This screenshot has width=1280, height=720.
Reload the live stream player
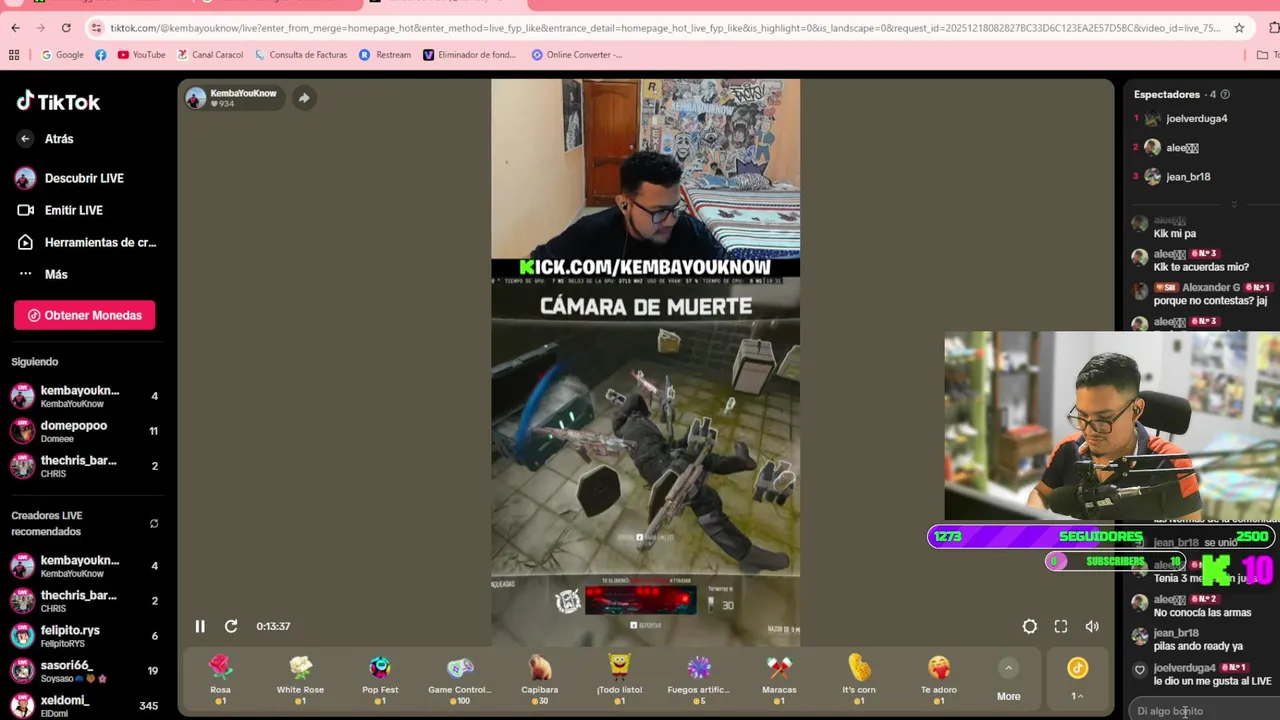click(x=231, y=626)
